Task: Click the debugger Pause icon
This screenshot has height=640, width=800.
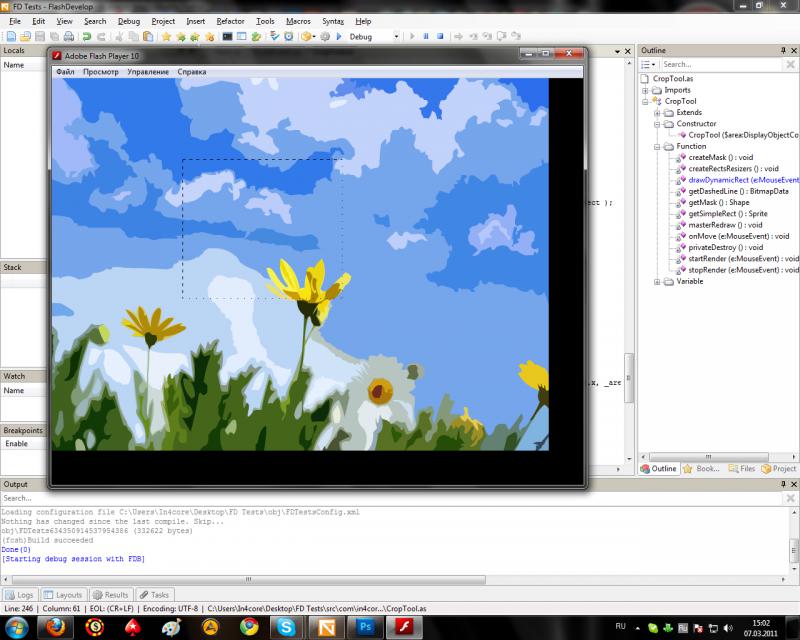Action: pyautogui.click(x=426, y=36)
